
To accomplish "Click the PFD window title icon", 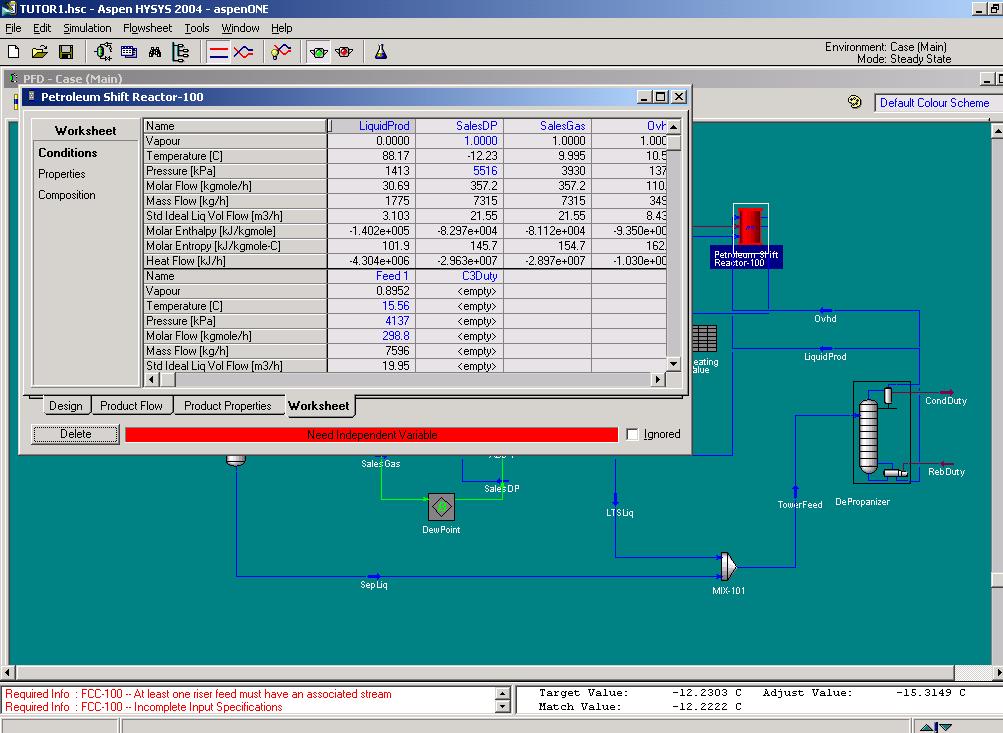I will click(13, 78).
